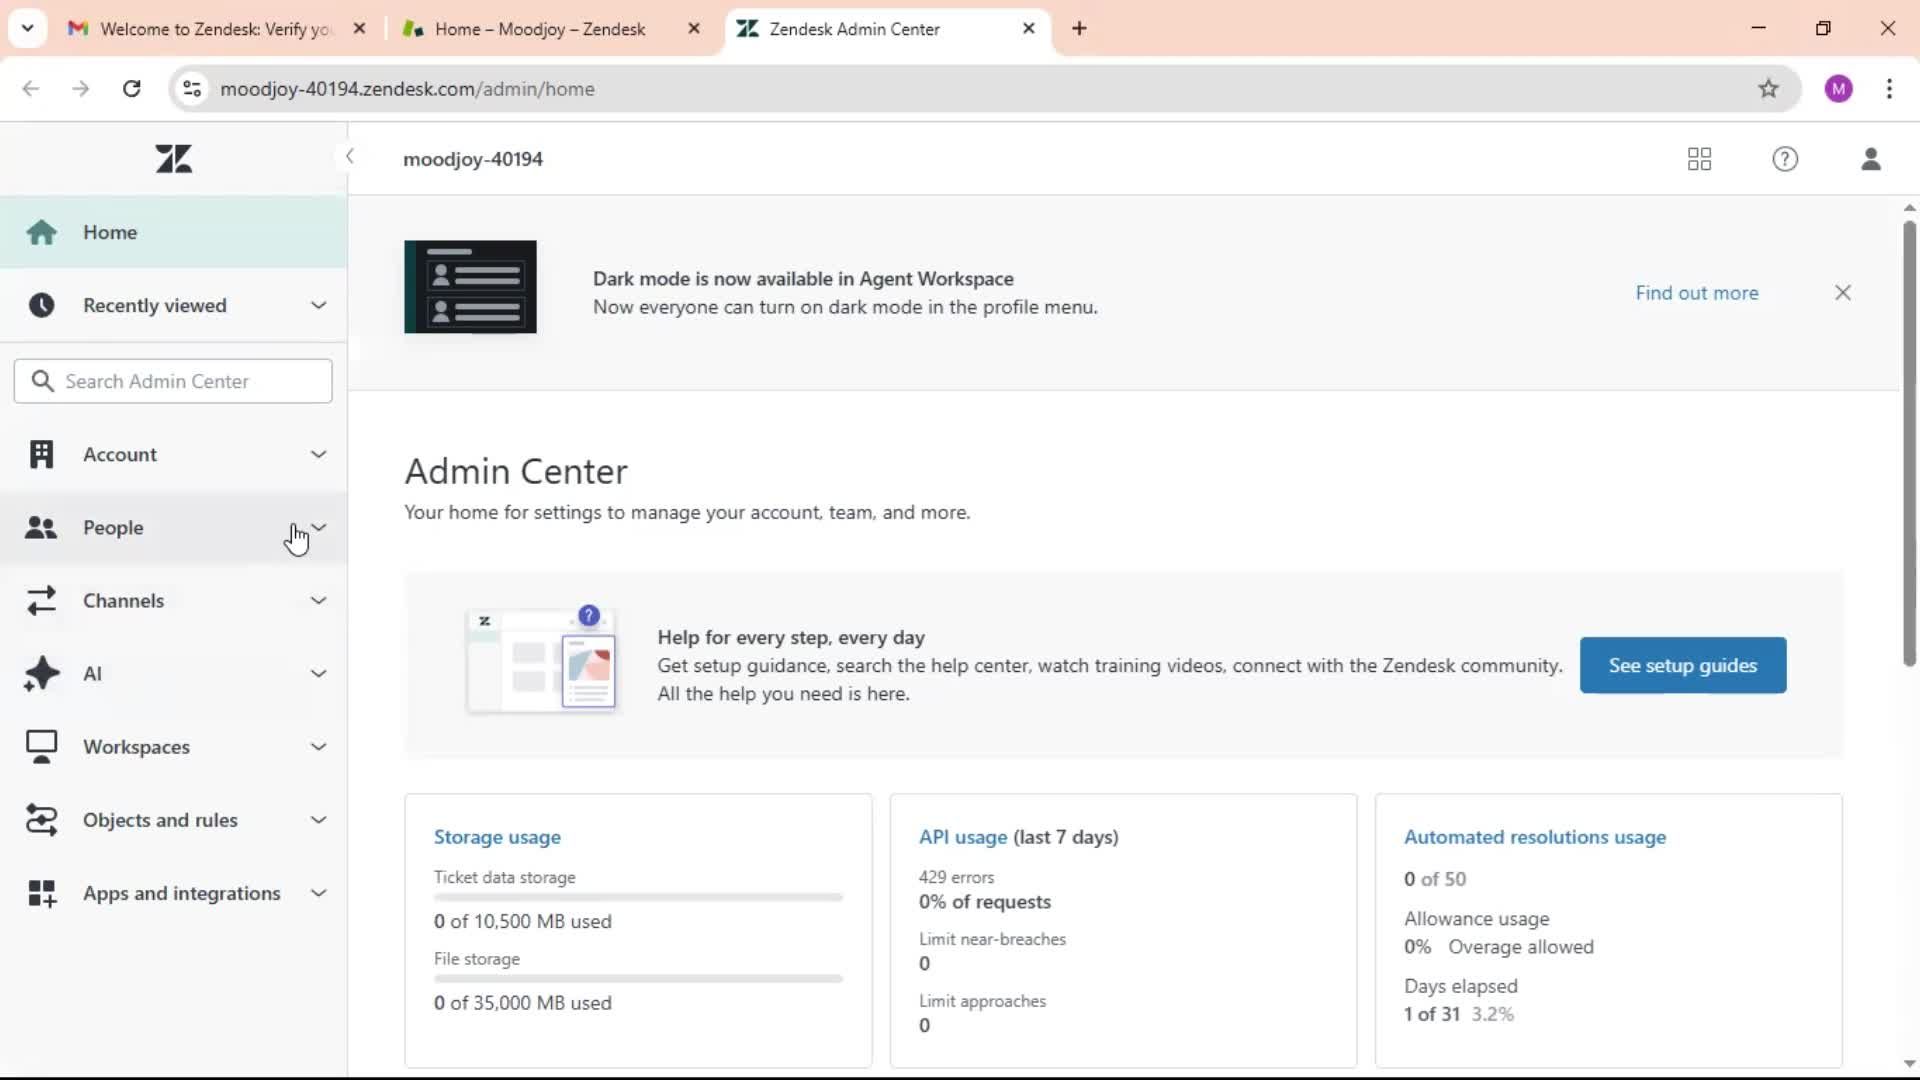Image resolution: width=1920 pixels, height=1080 pixels.
Task: Open the tab search dropdown arrow
Action: pos(27,28)
